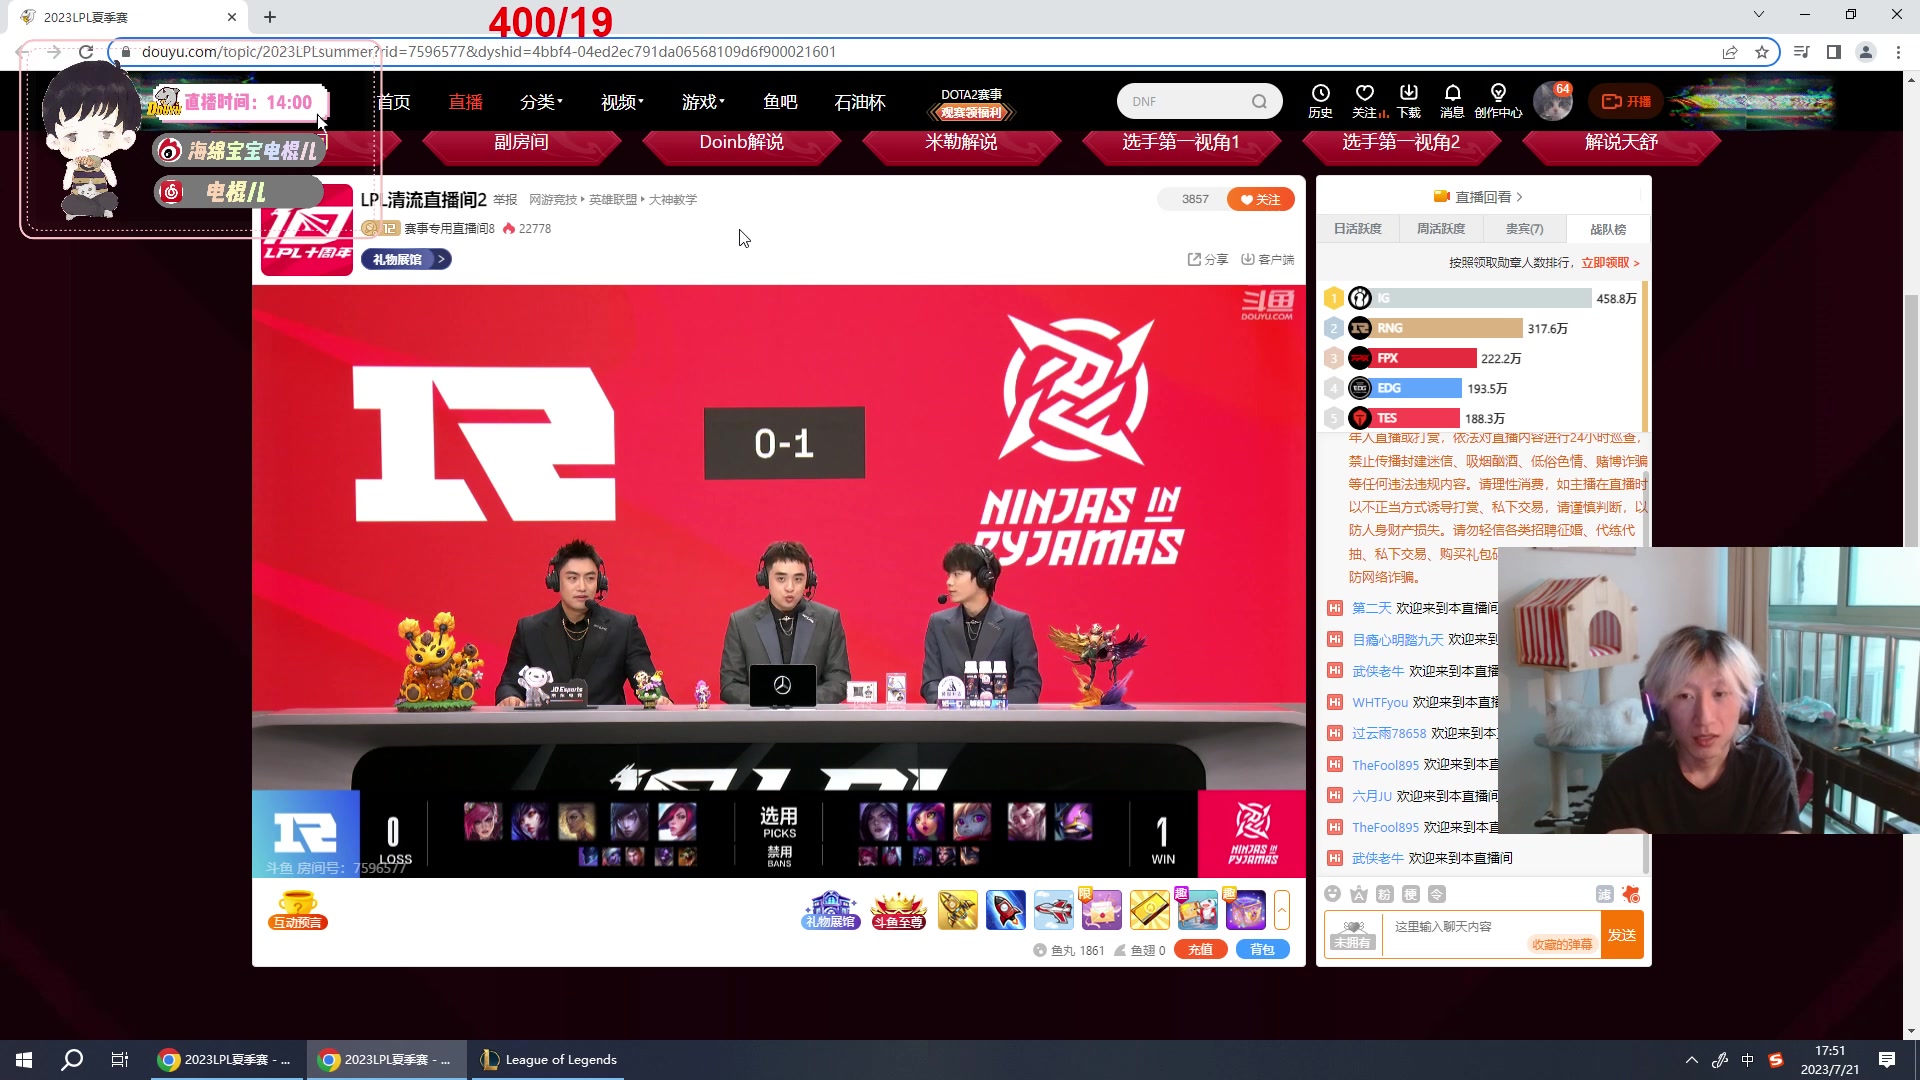The height and width of the screenshot is (1080, 1920).
Task: Switch to 选手第一视角2 stream
Action: 1401,142
